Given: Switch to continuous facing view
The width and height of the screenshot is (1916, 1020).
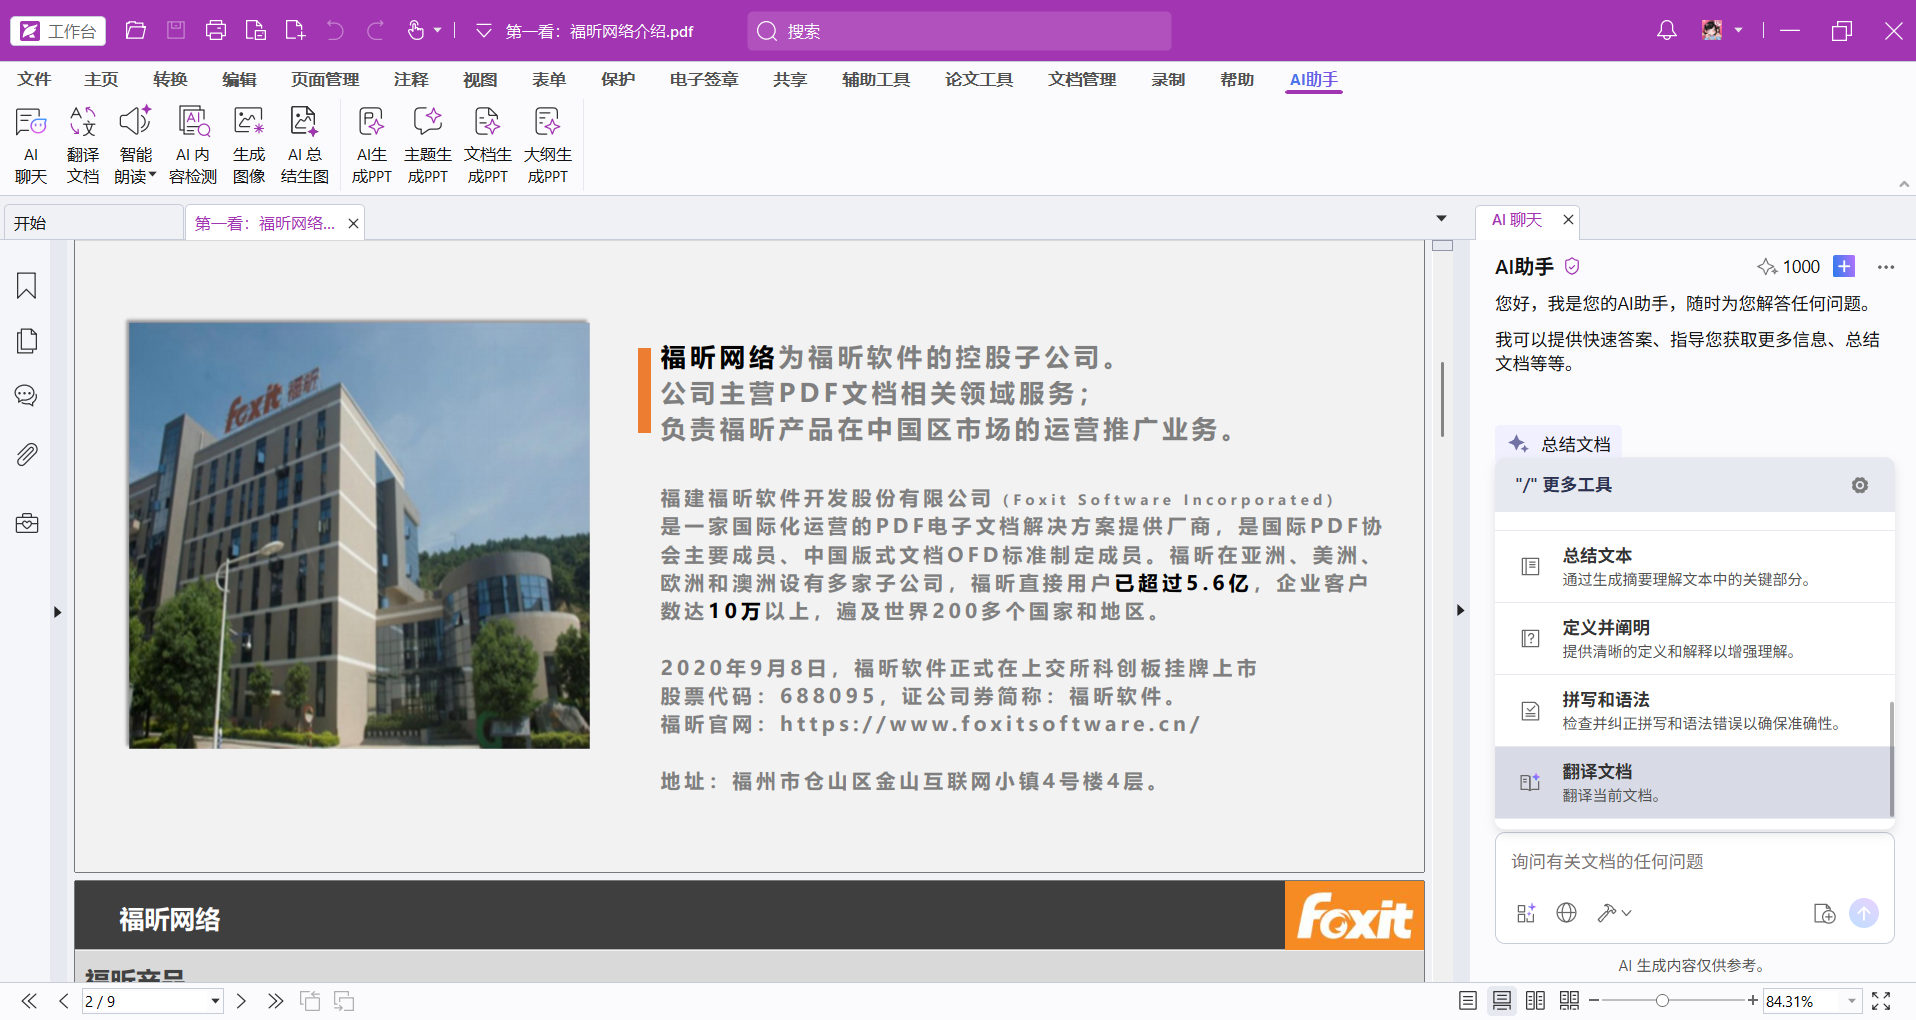Looking at the screenshot, I should click(1570, 1001).
